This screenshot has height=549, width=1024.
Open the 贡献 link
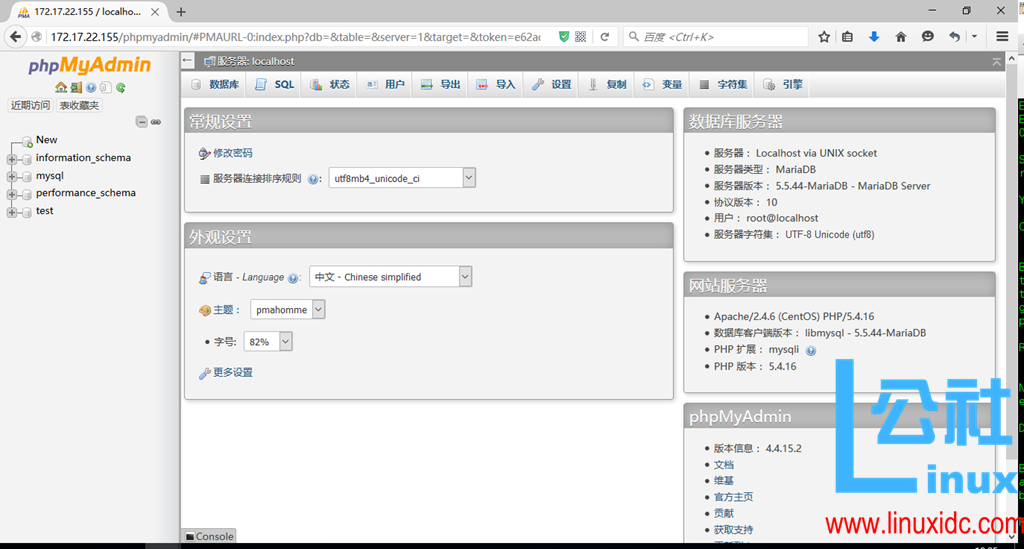pyautogui.click(x=724, y=513)
